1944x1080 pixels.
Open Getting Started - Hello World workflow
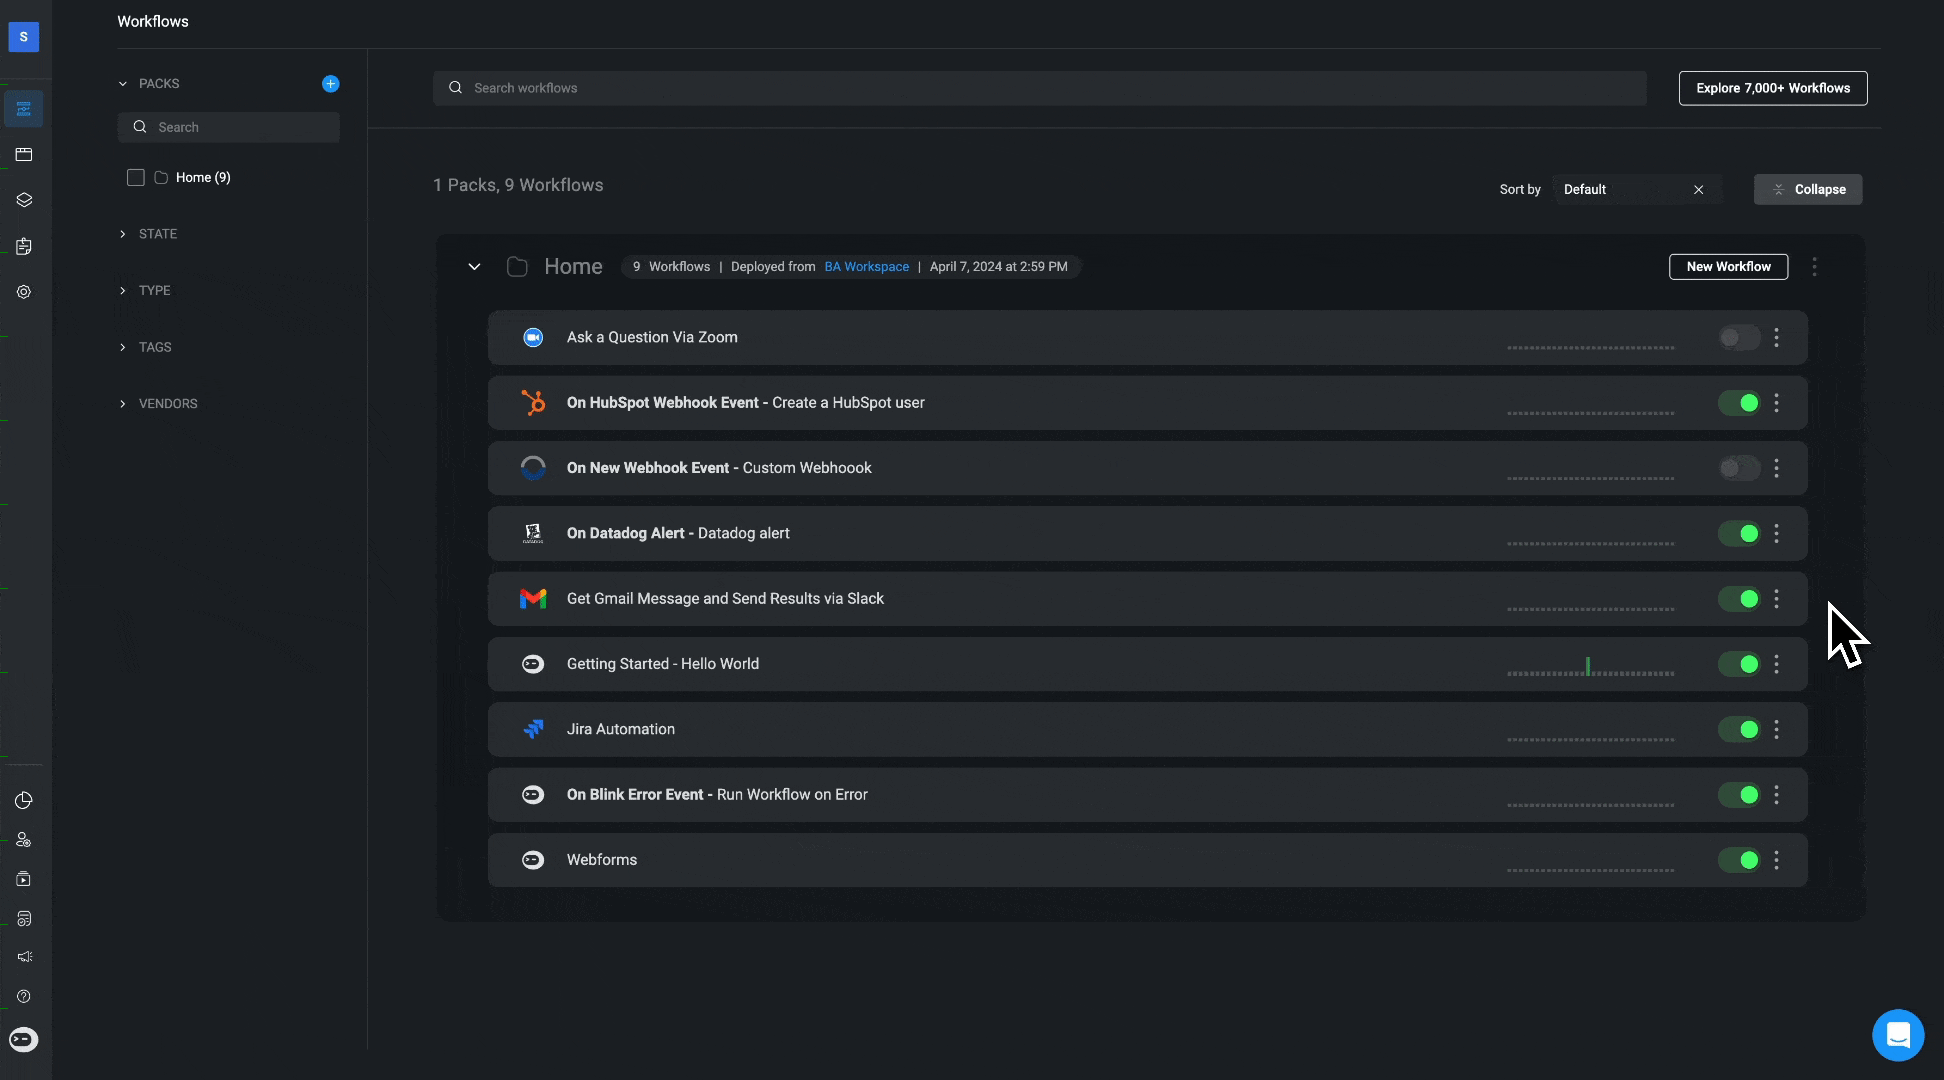click(x=662, y=664)
